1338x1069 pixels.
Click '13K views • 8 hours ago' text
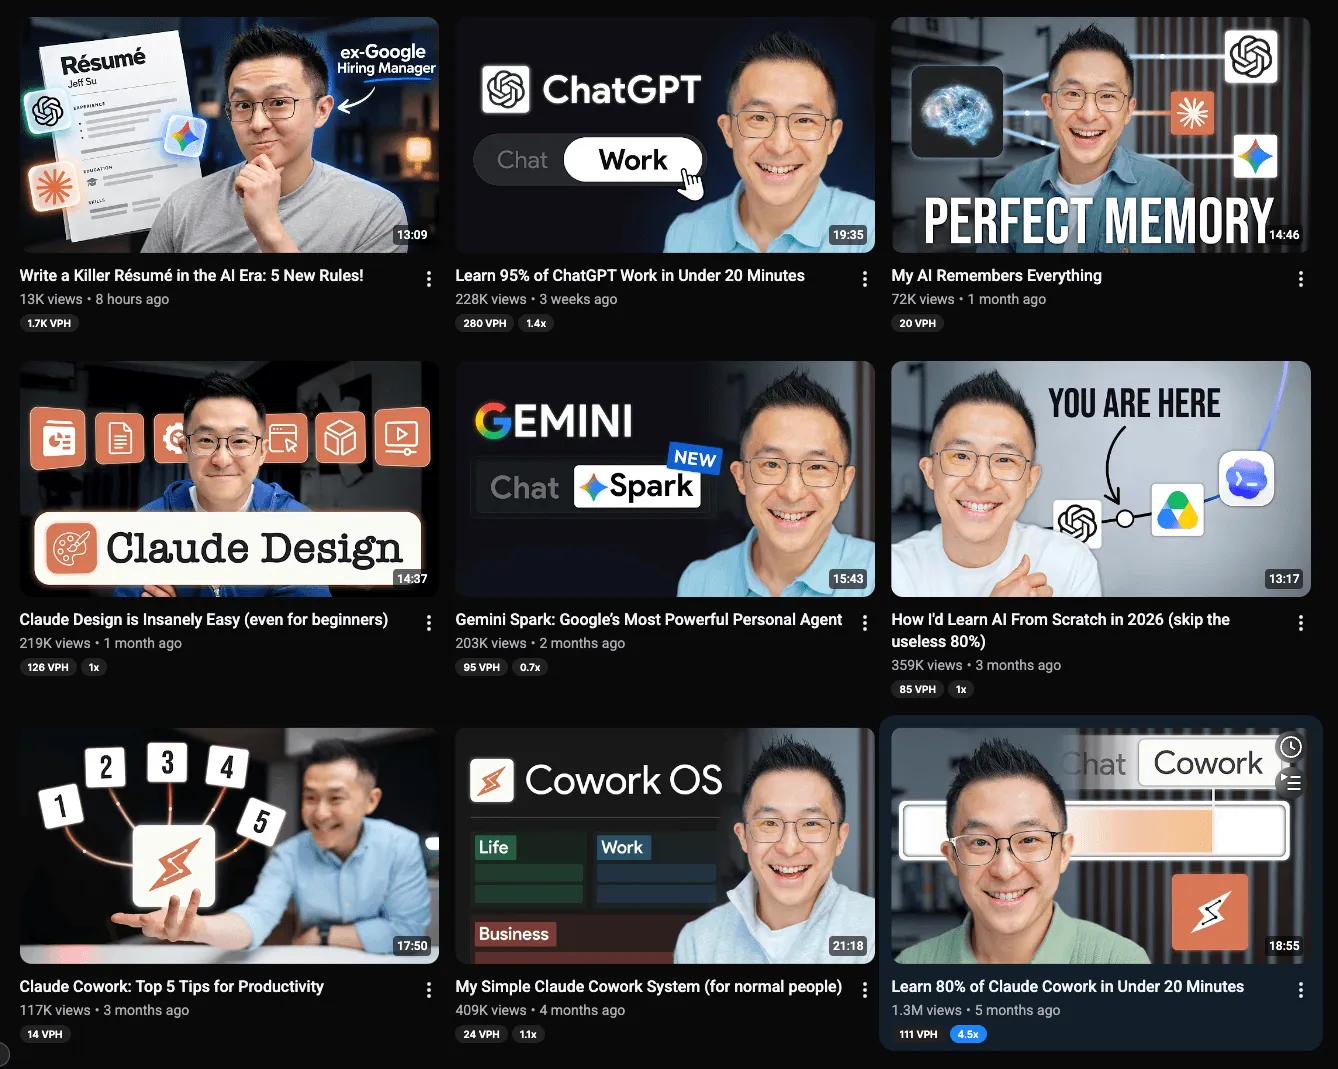(x=95, y=299)
